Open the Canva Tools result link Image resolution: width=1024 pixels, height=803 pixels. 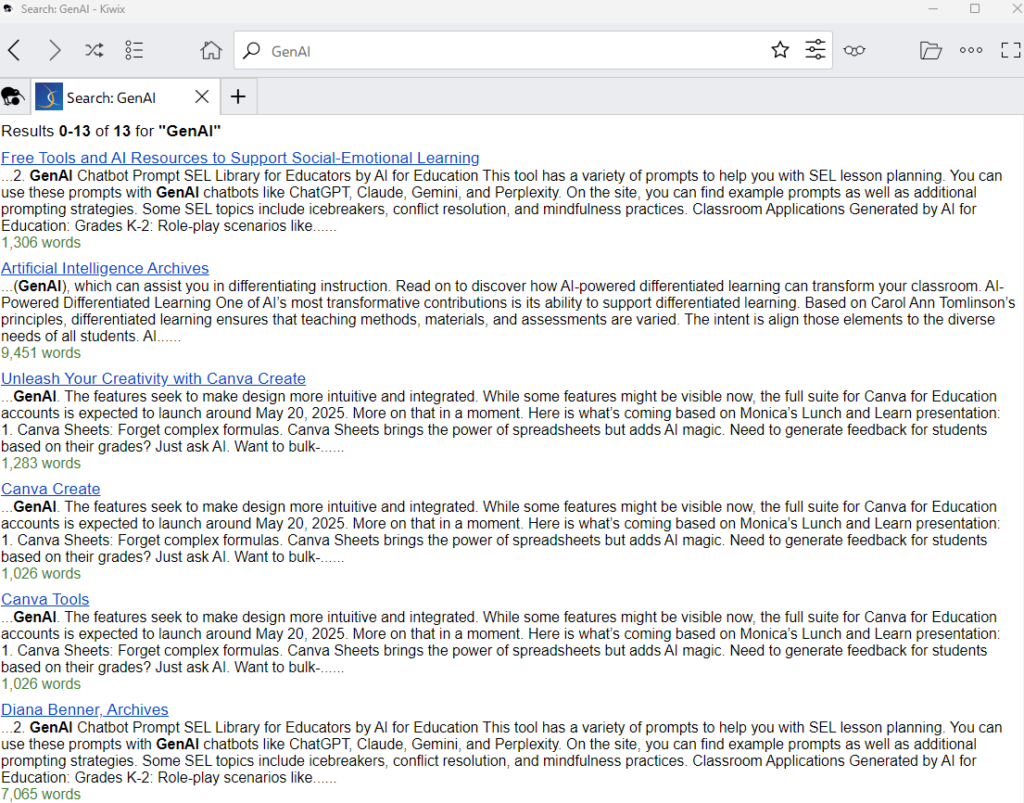coord(45,599)
